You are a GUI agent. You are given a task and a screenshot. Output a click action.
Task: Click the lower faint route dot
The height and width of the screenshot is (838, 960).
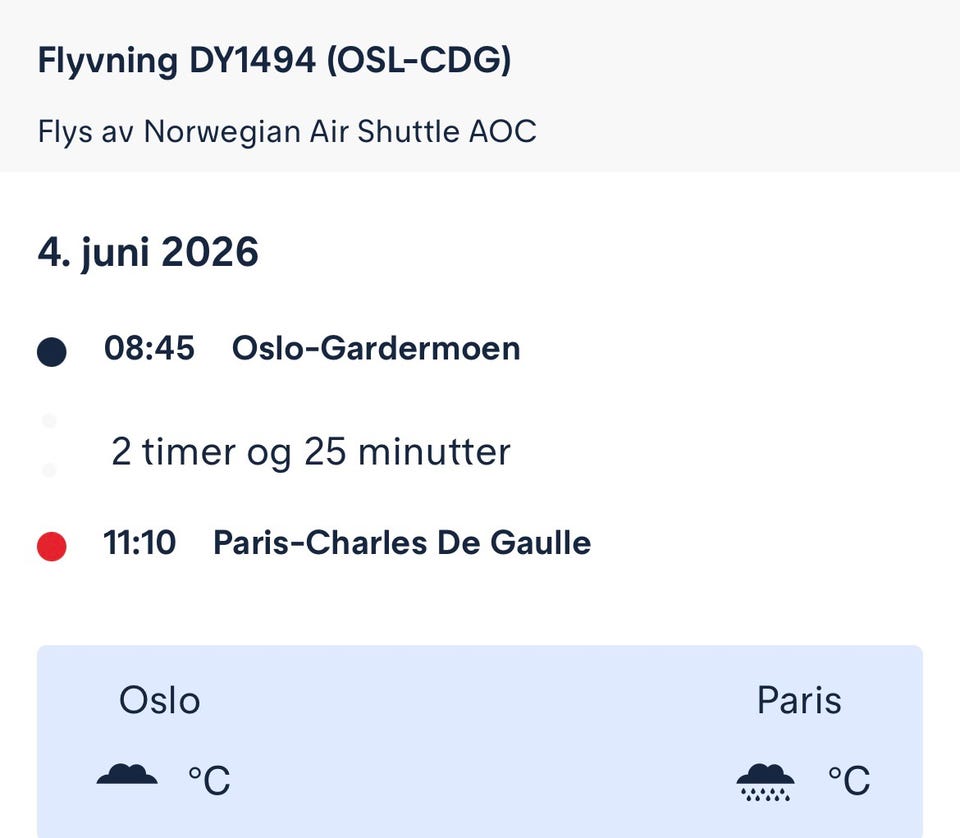(x=49, y=469)
